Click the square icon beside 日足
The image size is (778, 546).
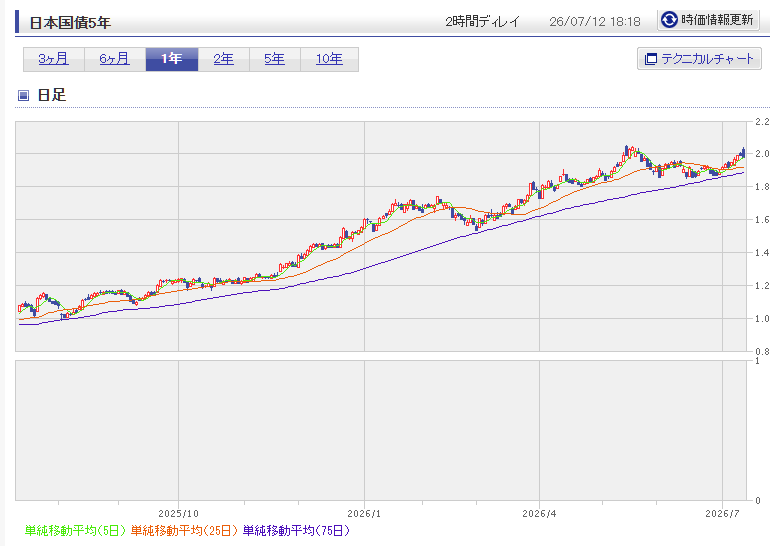[23, 95]
